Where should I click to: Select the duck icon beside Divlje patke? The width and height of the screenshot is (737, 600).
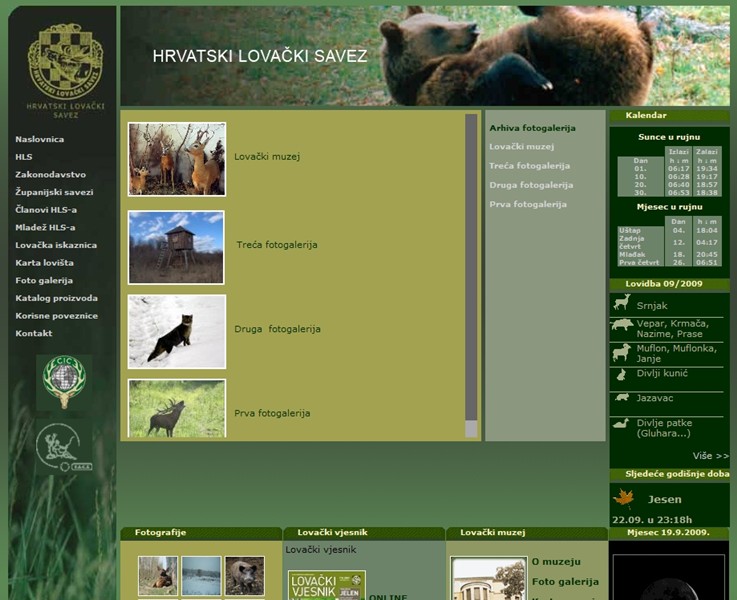coord(621,423)
